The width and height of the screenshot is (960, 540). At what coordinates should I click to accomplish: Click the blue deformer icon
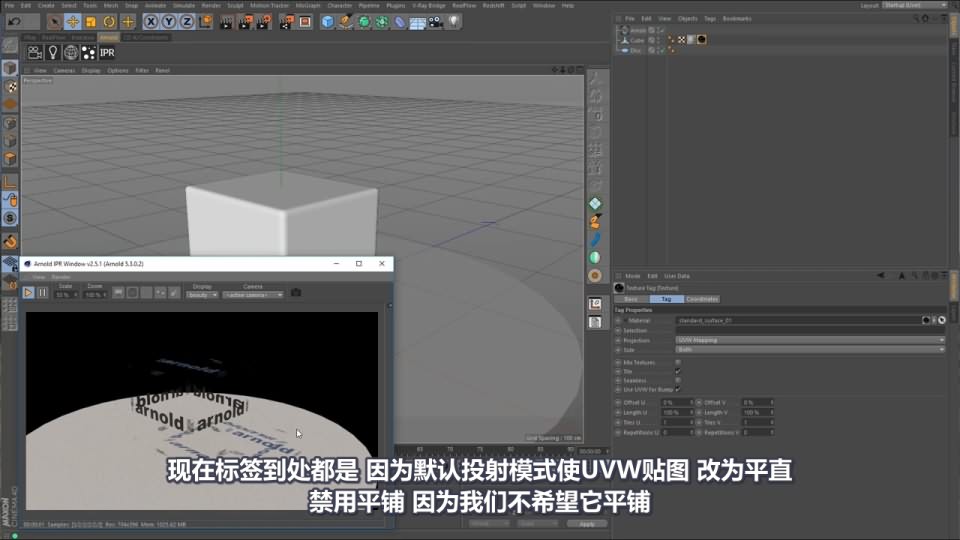coord(400,22)
